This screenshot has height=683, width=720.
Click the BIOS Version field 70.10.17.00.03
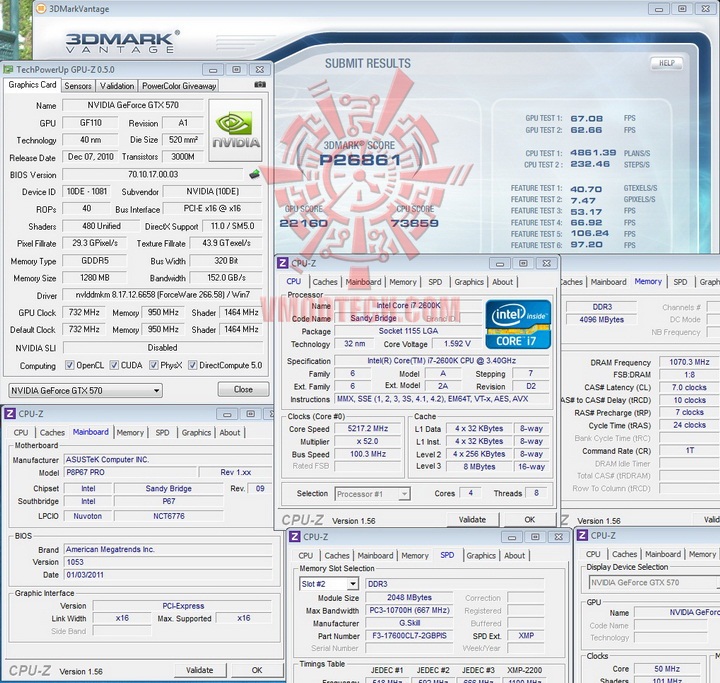tap(153, 175)
